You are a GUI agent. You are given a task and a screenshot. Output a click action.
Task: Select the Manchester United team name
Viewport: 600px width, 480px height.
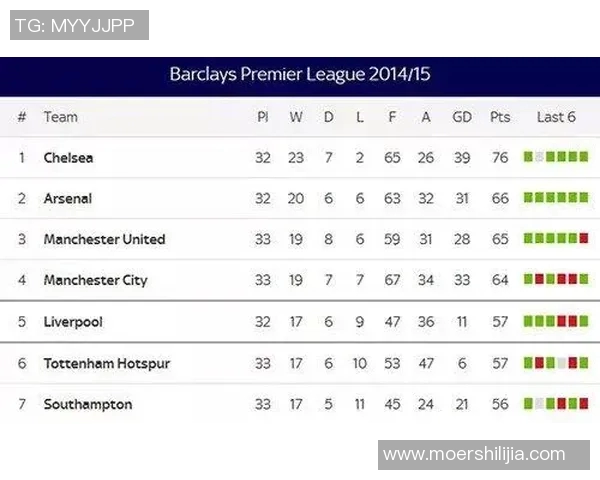pyautogui.click(x=104, y=240)
